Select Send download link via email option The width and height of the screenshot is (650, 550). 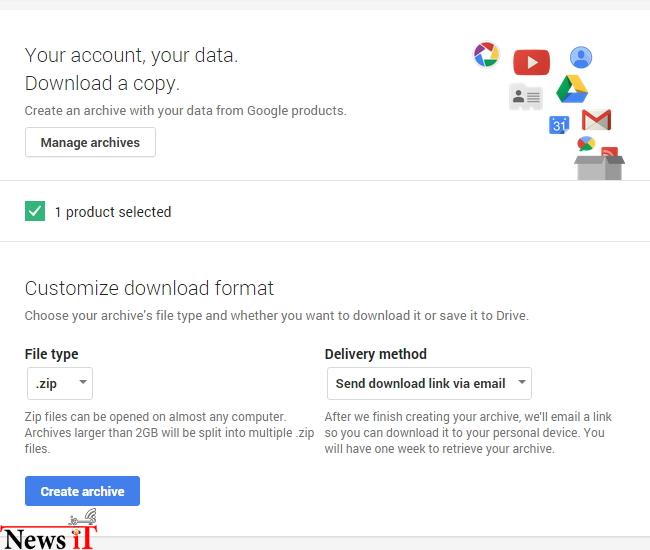coord(429,383)
